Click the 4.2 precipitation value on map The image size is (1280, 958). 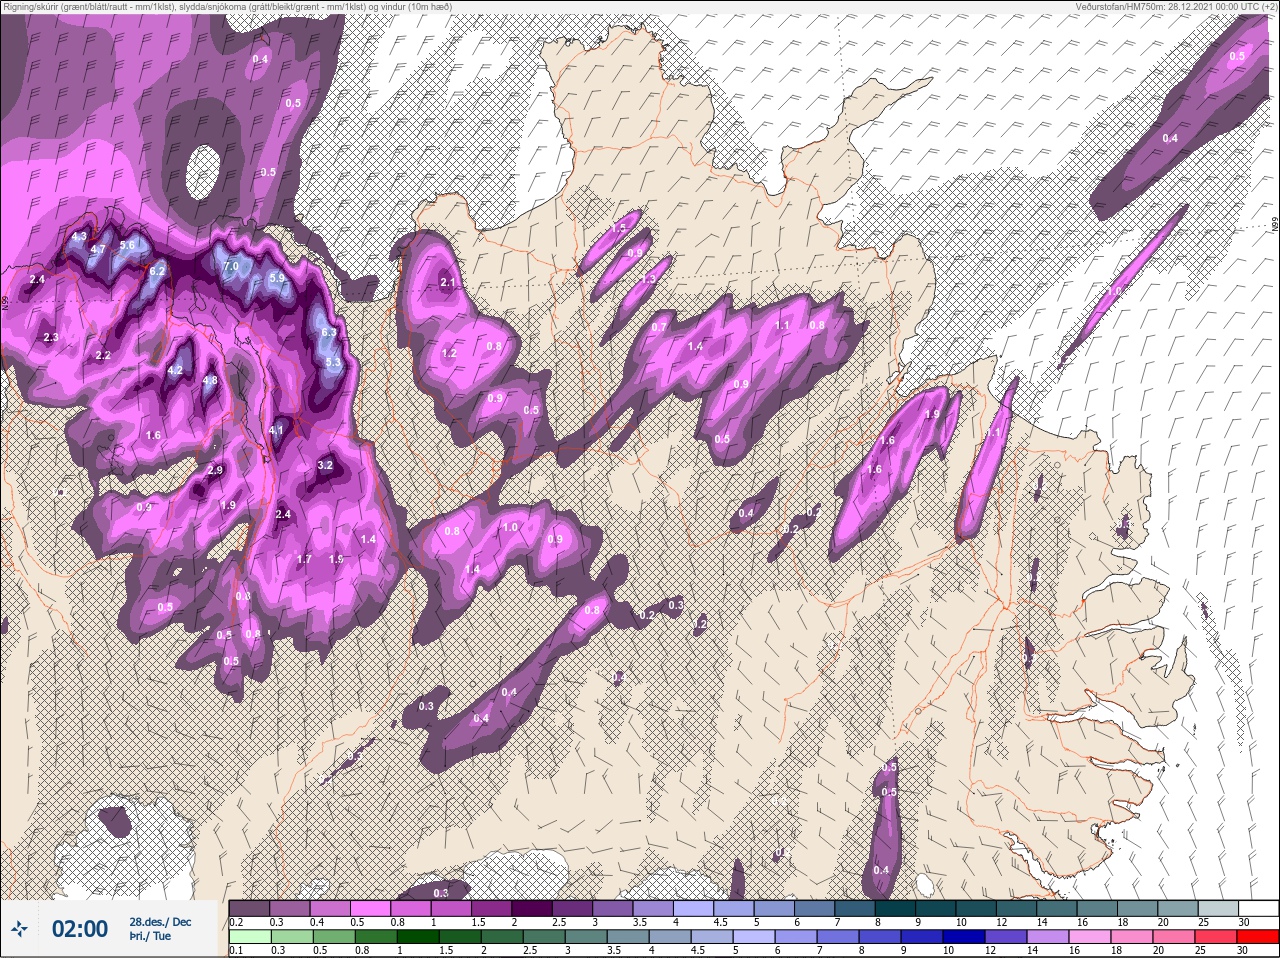pos(175,370)
